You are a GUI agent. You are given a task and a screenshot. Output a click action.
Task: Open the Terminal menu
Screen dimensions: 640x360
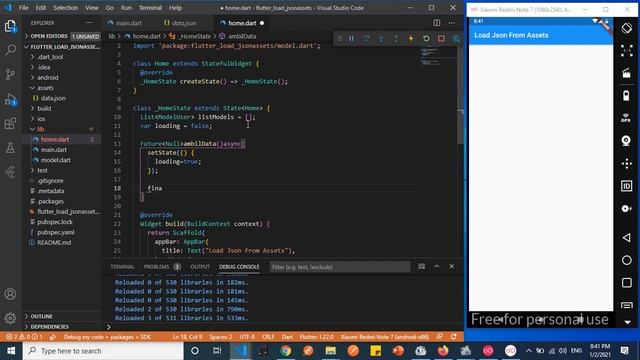(150, 7)
